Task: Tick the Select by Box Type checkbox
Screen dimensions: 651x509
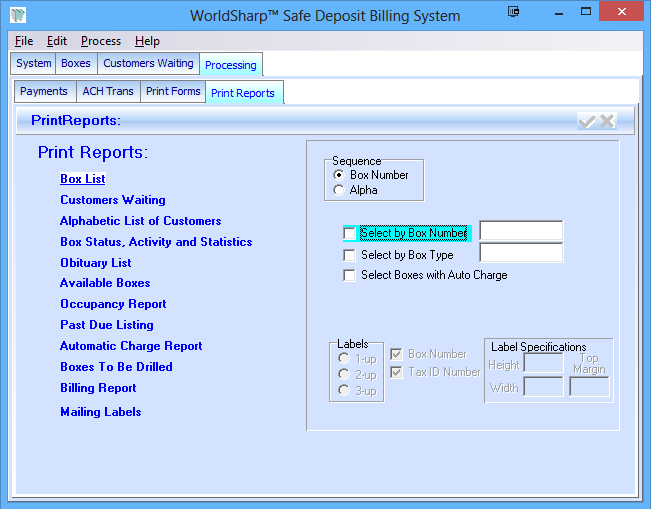Action: [x=349, y=255]
